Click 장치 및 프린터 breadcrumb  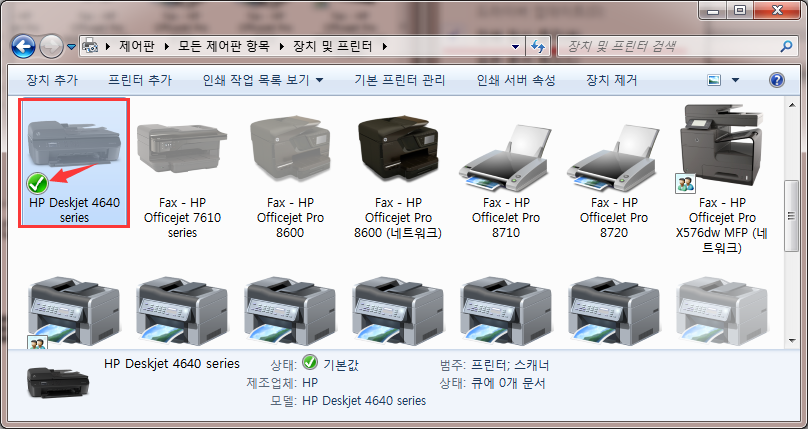pos(332,46)
